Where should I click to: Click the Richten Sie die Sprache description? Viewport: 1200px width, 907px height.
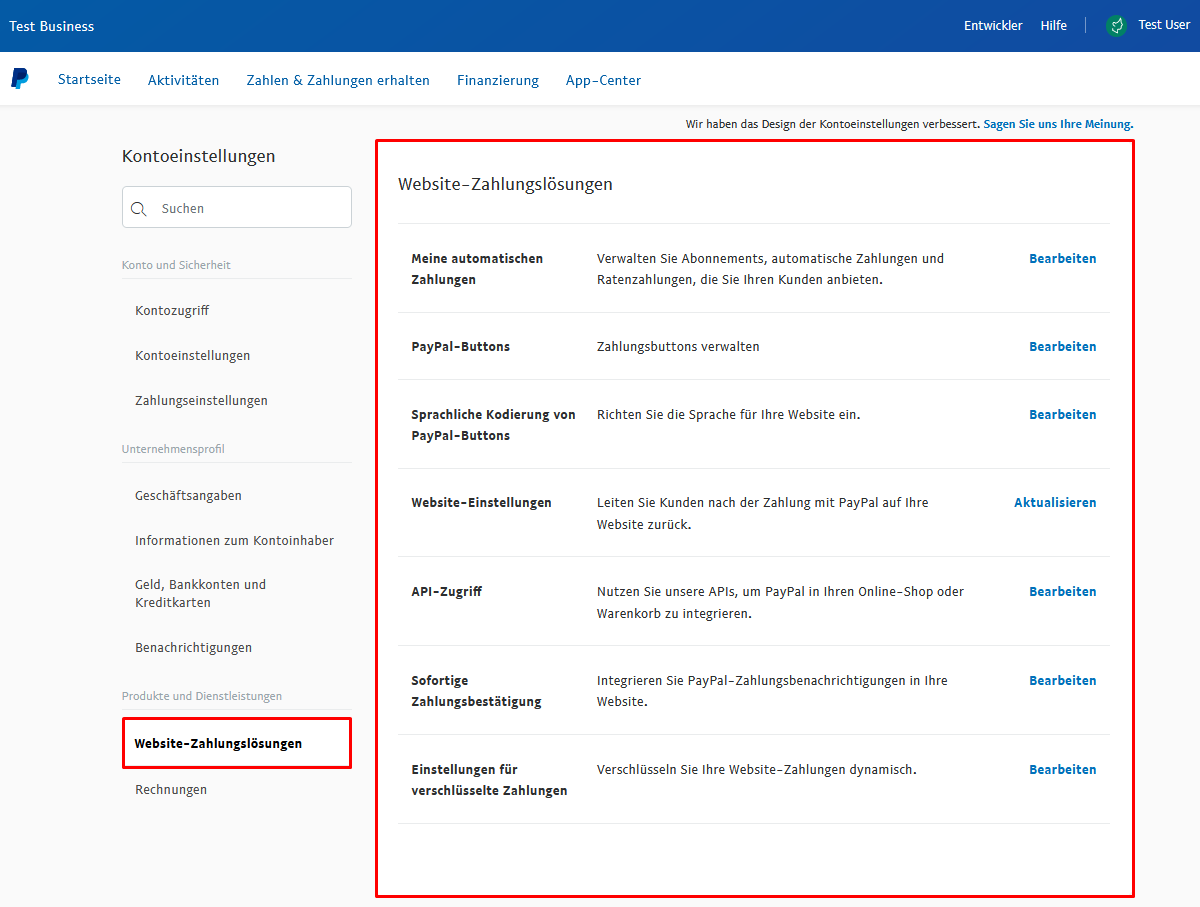728,414
